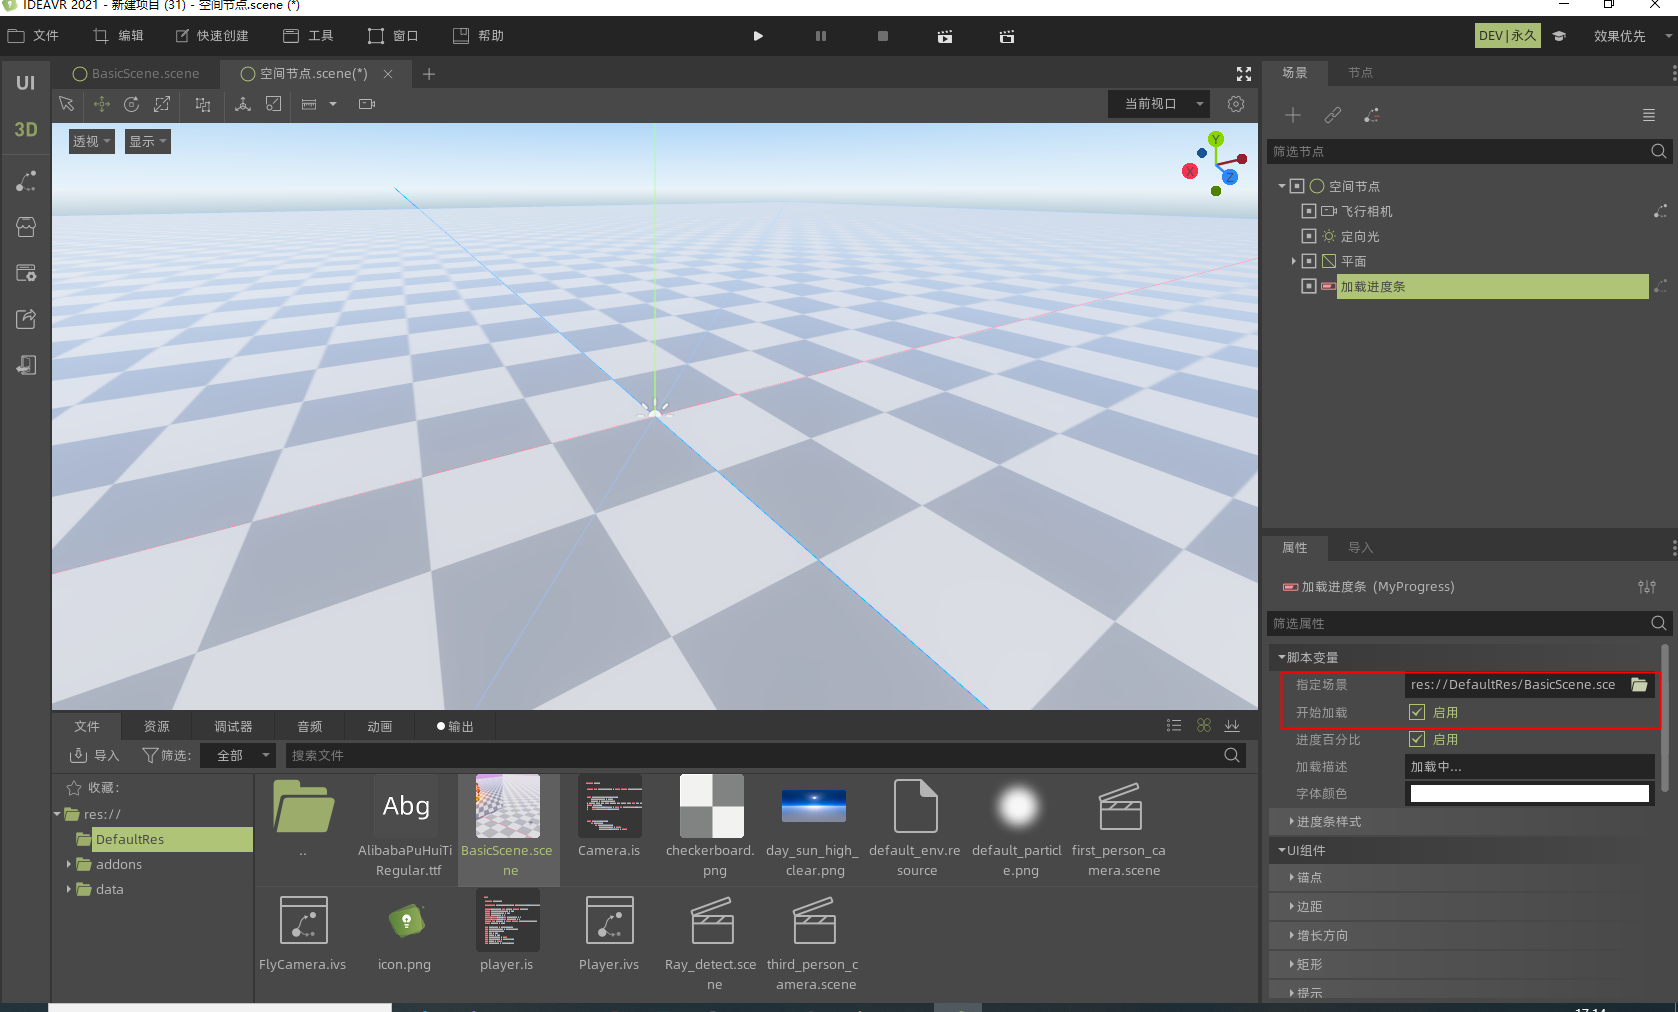
Task: Open the 透视 perspective dropdown
Action: [x=91, y=141]
